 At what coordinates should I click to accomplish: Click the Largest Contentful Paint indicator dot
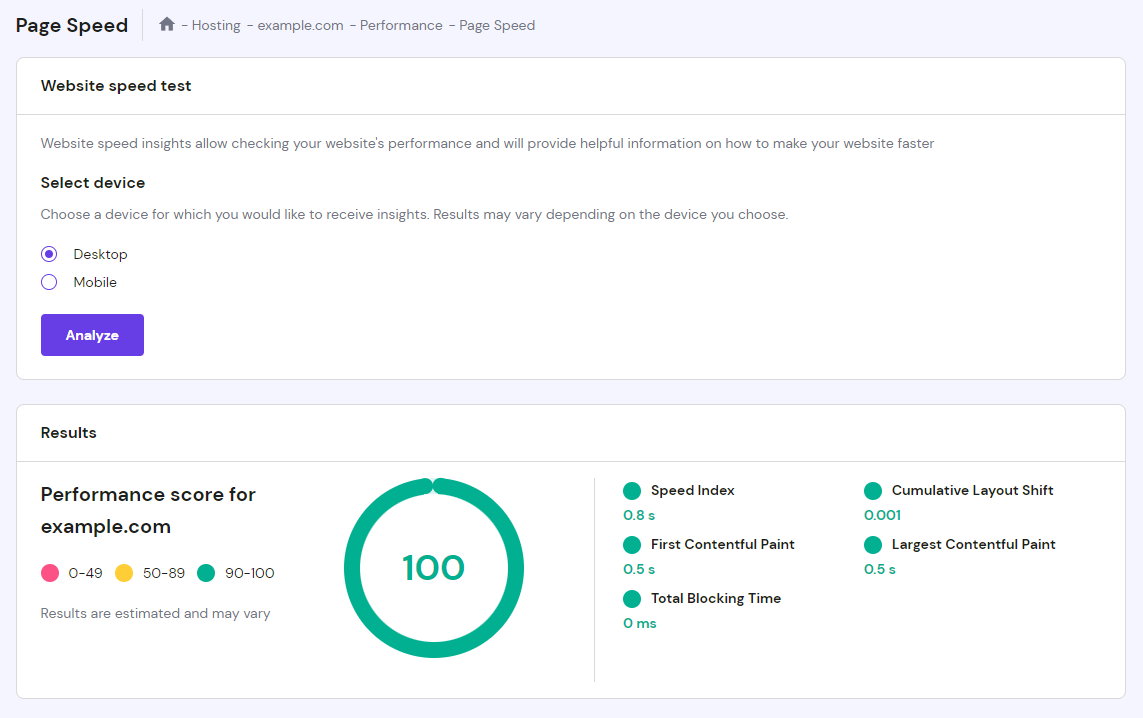872,544
